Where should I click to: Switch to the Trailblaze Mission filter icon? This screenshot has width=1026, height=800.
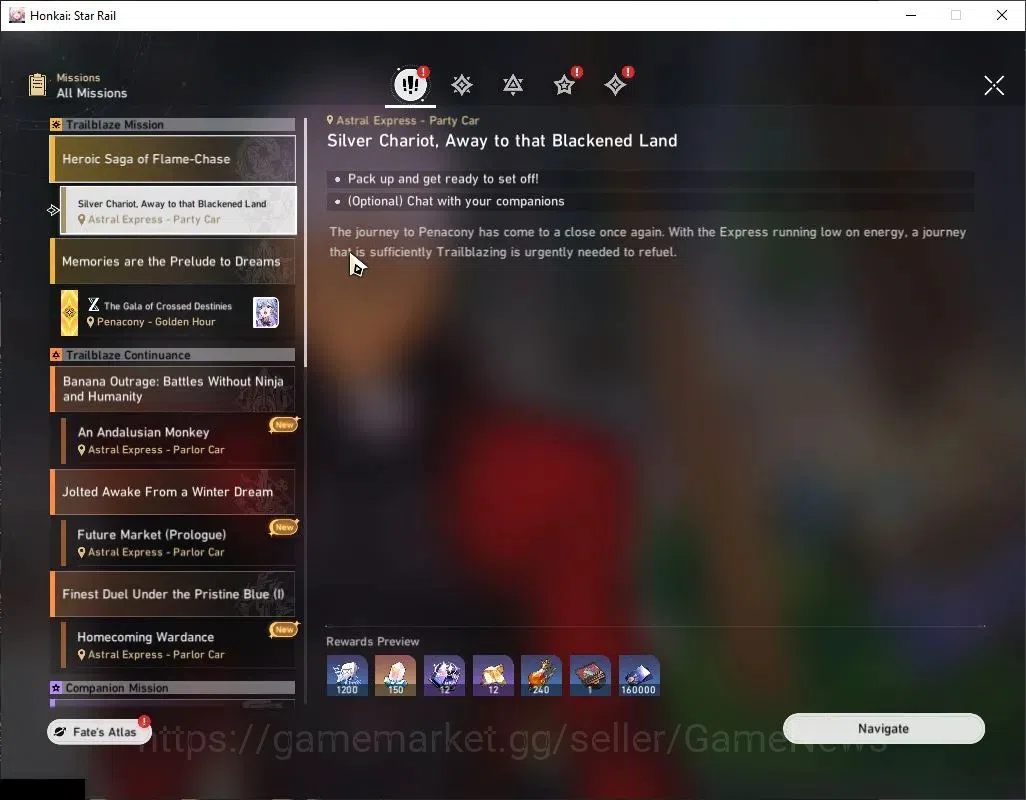(462, 85)
